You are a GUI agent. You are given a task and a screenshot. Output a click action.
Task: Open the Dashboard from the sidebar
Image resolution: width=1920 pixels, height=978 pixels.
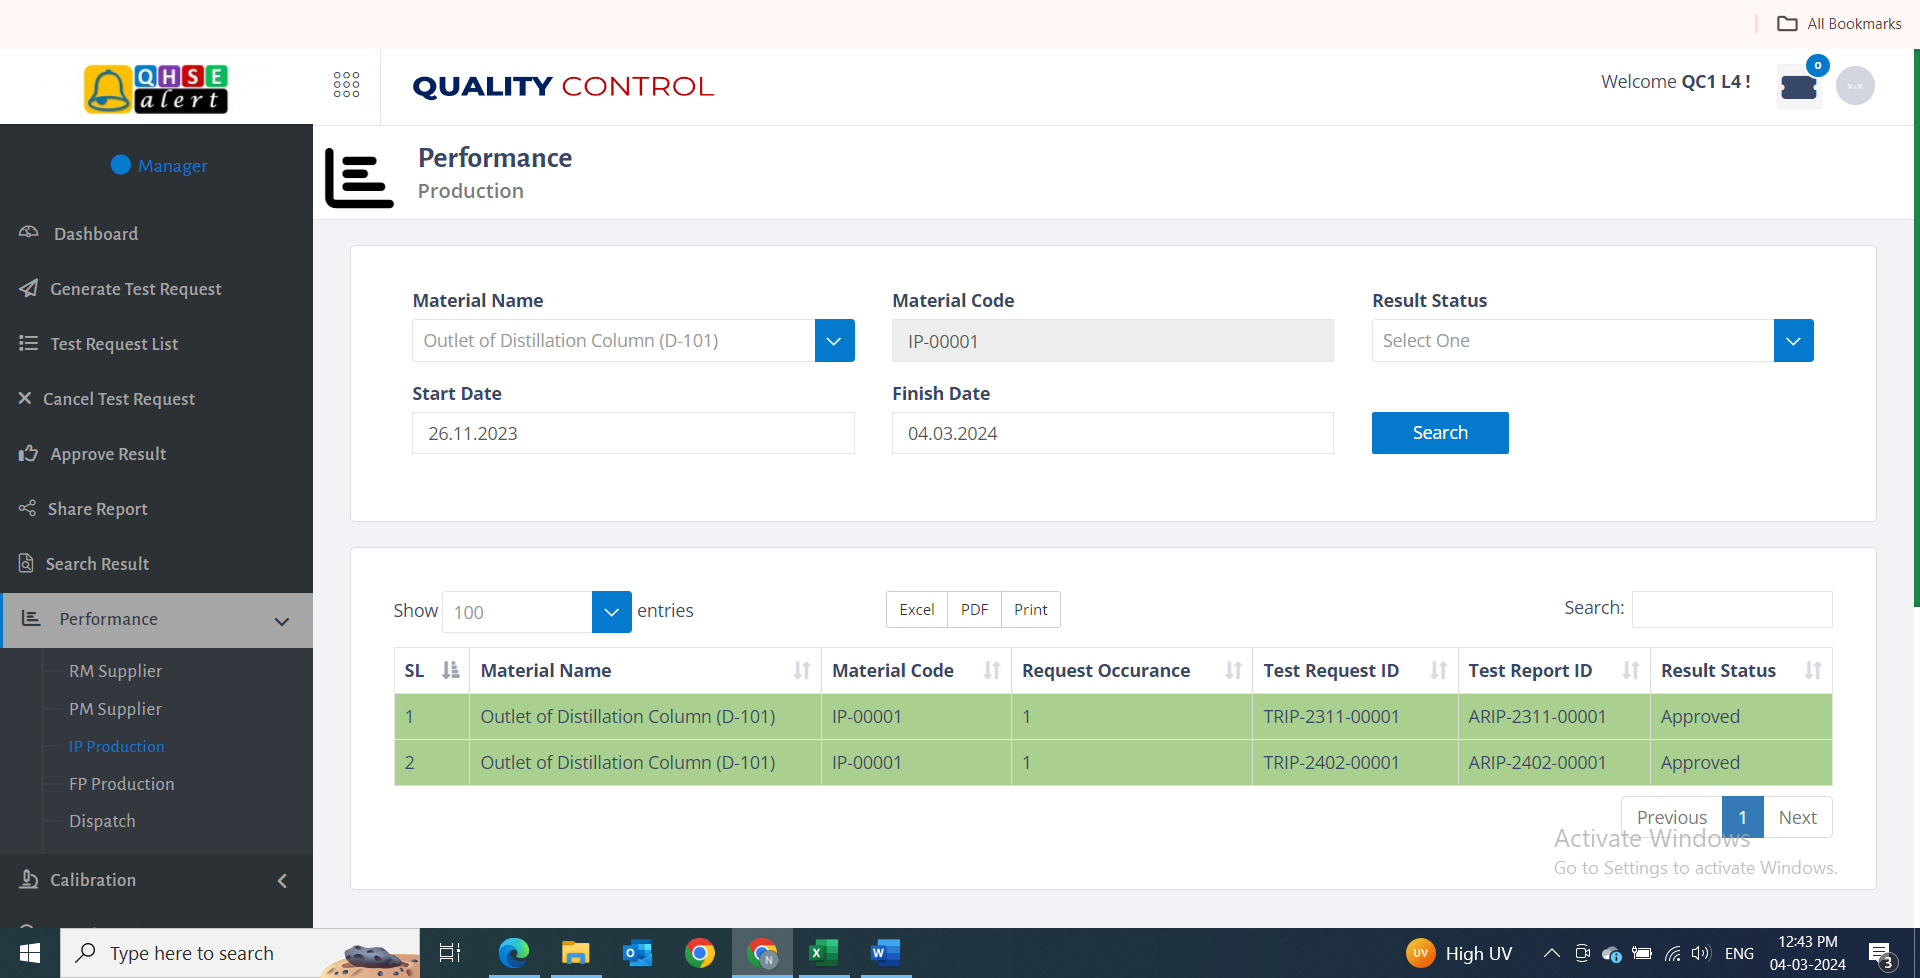(95, 233)
